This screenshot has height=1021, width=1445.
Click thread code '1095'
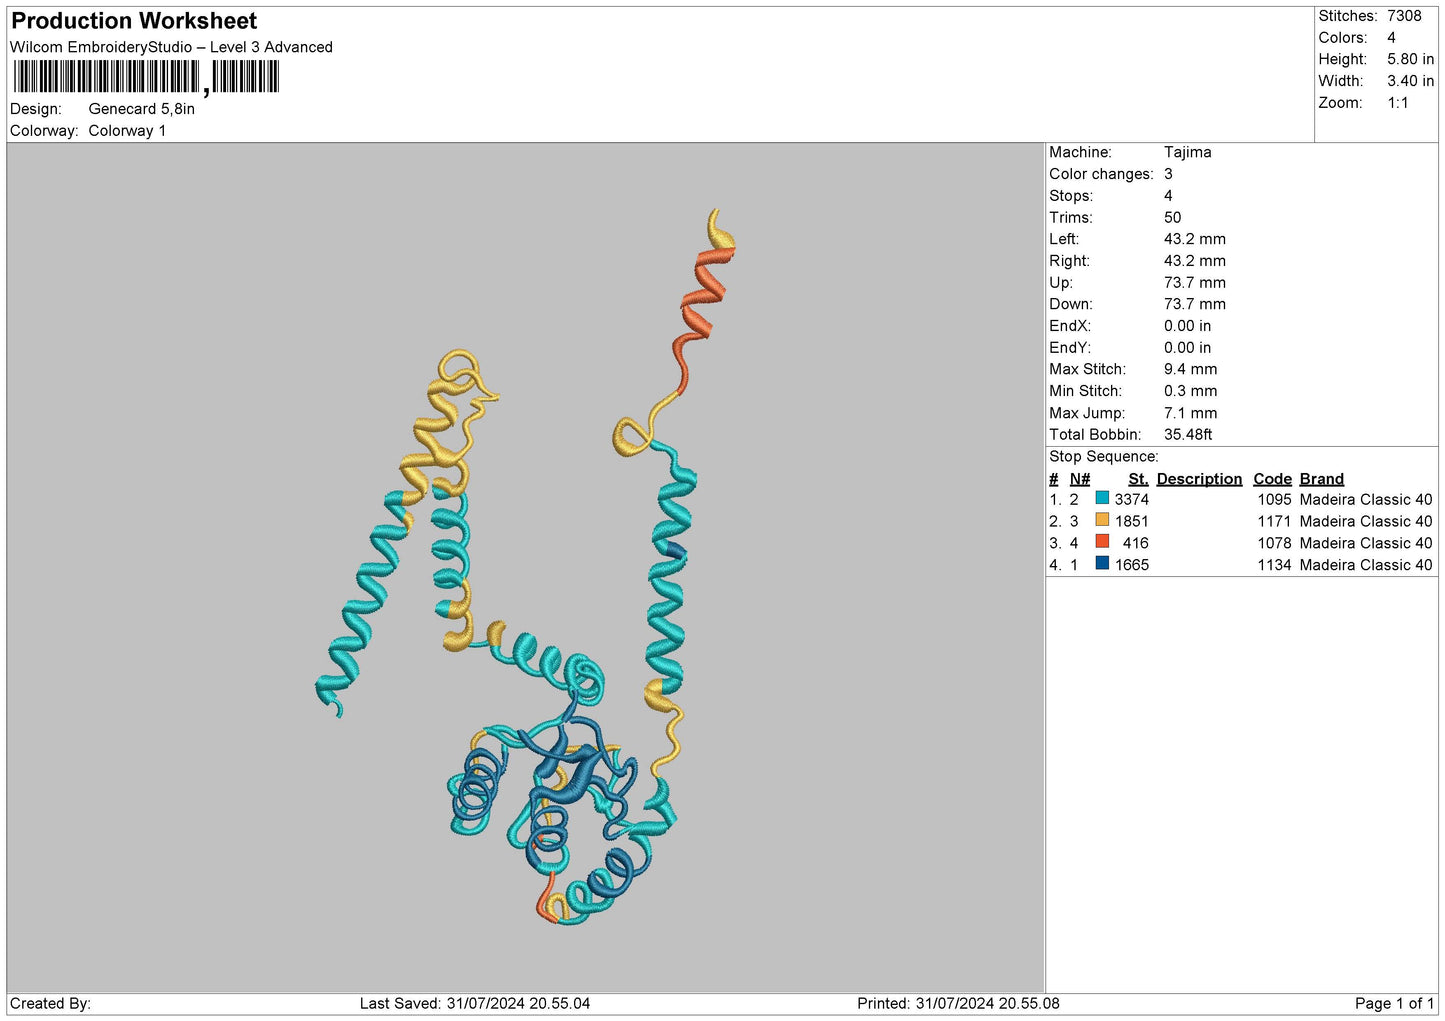pyautogui.click(x=1275, y=500)
